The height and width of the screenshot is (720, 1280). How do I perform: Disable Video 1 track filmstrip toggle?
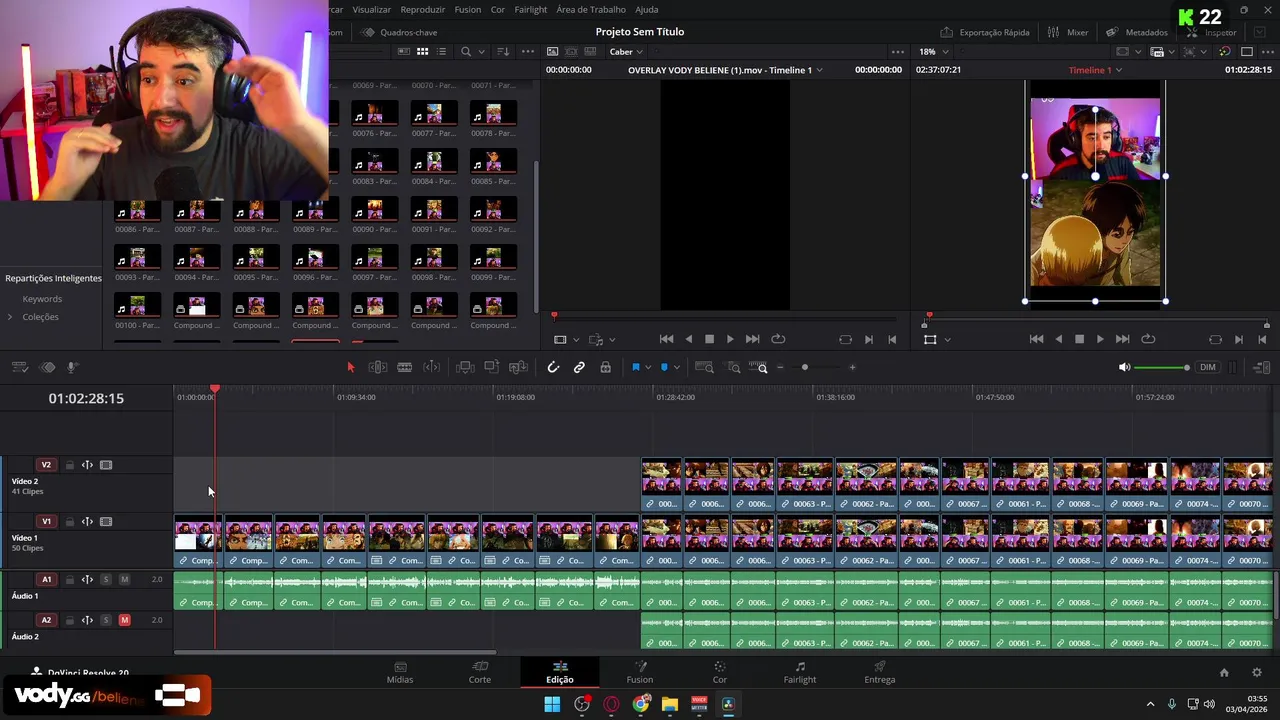pos(106,521)
